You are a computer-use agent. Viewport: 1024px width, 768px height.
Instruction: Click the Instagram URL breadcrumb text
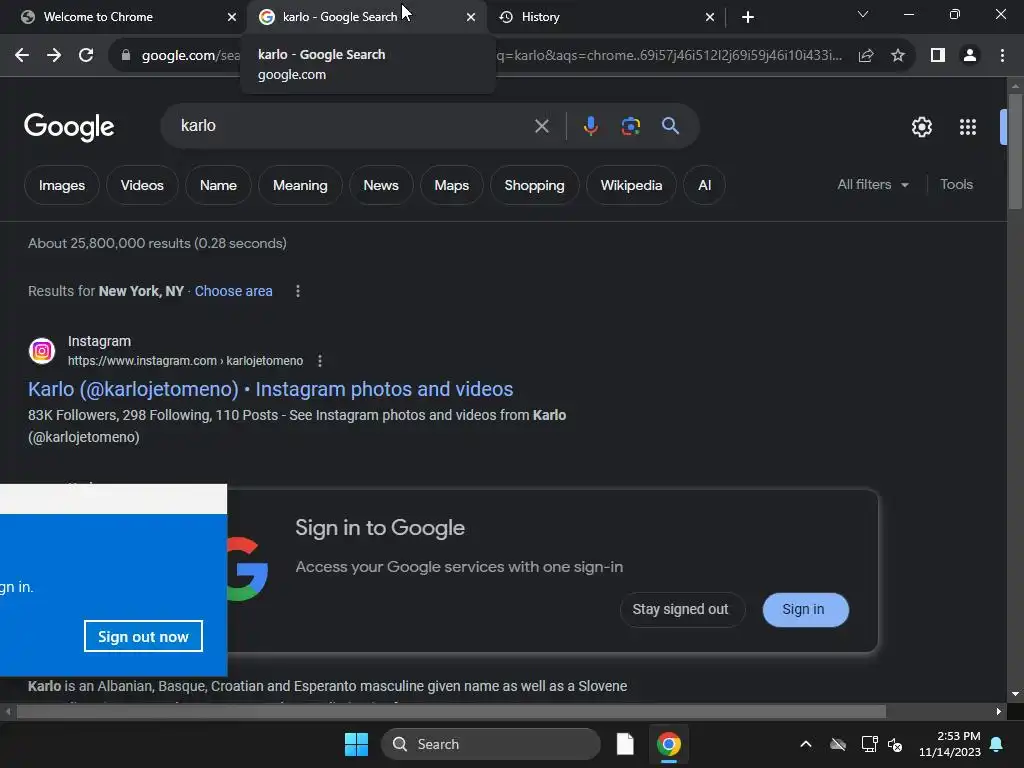[x=185, y=361]
